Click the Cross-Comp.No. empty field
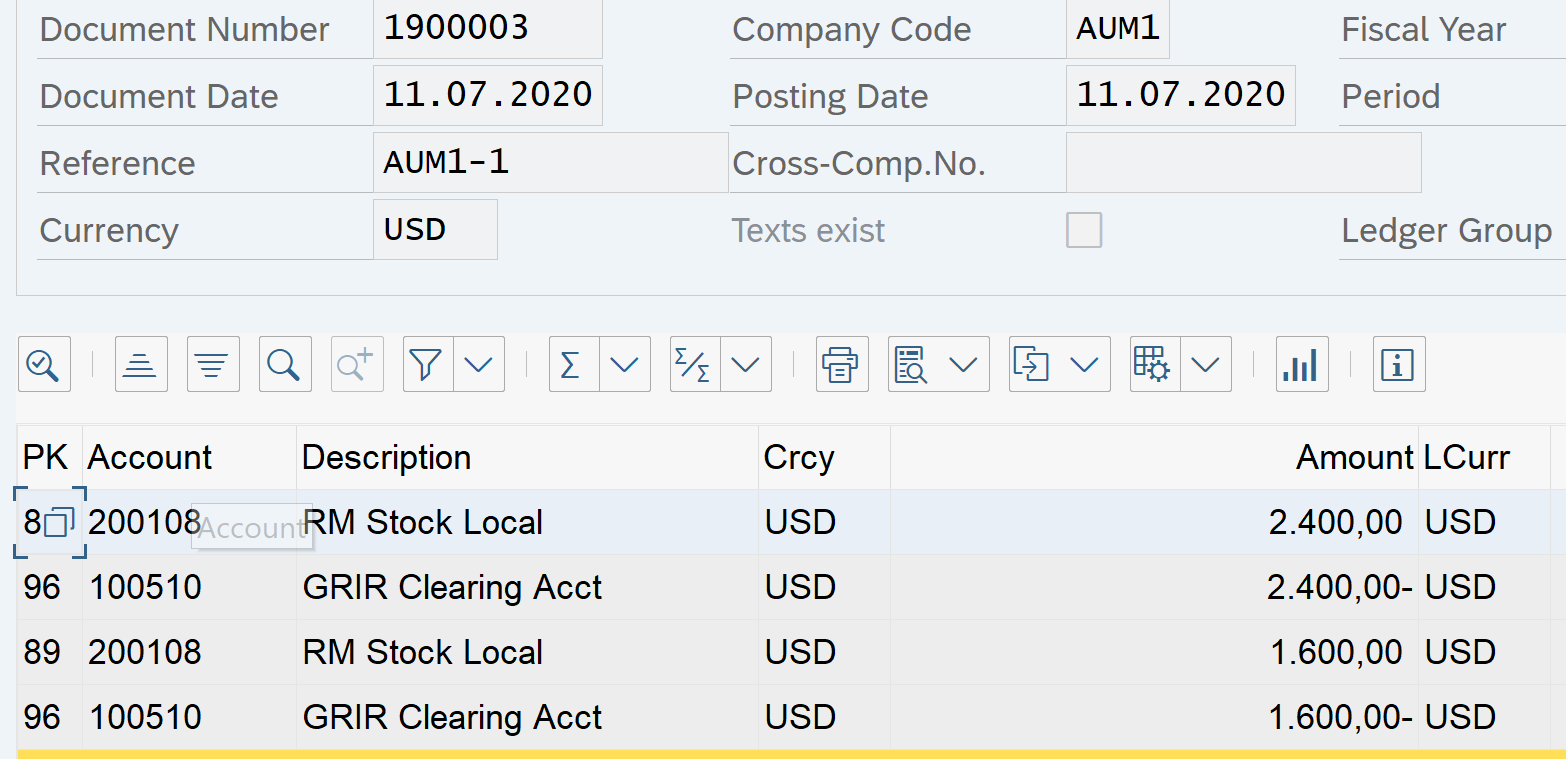Image resolution: width=1566 pixels, height=759 pixels. click(x=1243, y=162)
